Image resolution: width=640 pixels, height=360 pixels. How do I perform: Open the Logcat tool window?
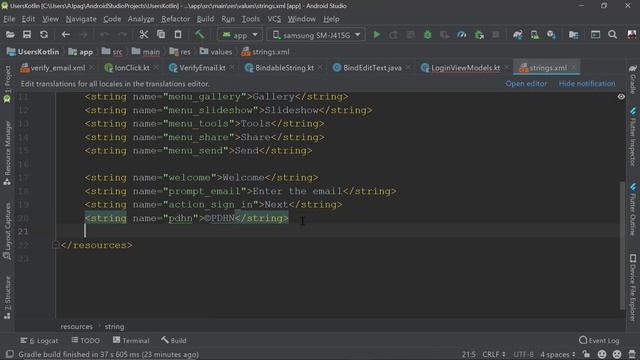[x=39, y=340]
